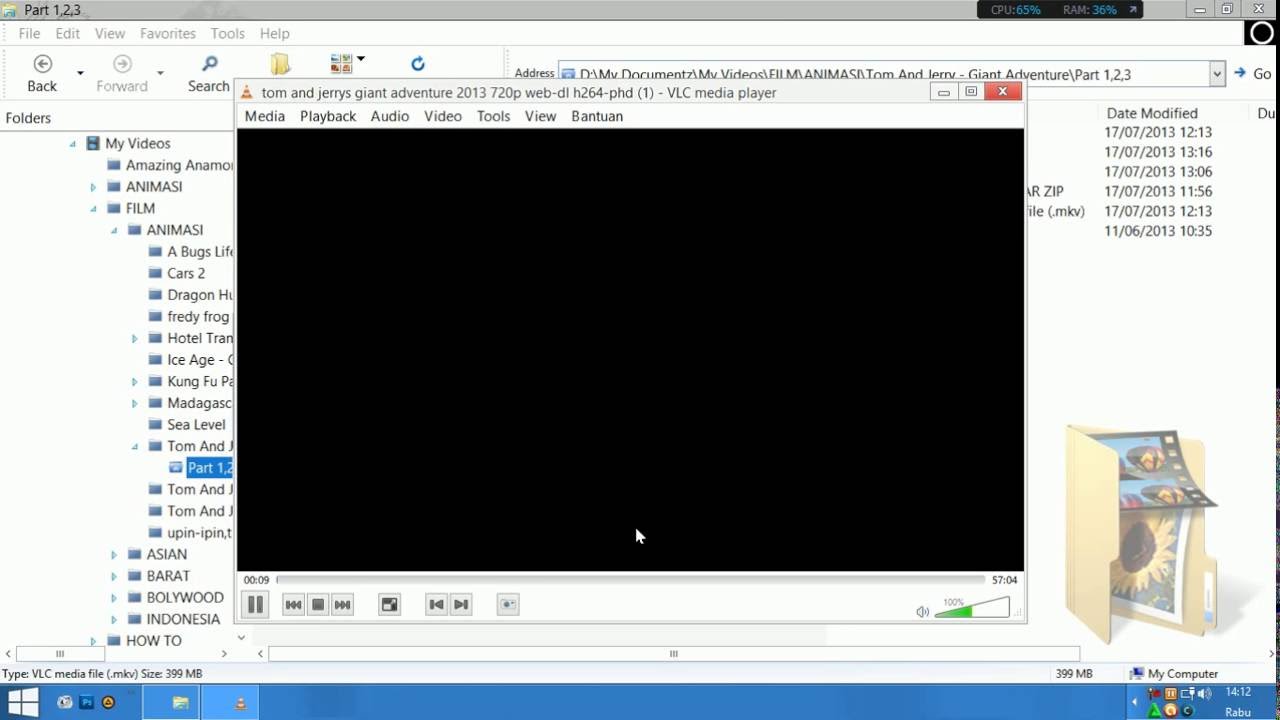1280x720 pixels.
Task: Open VLC Video menu
Action: 443,116
